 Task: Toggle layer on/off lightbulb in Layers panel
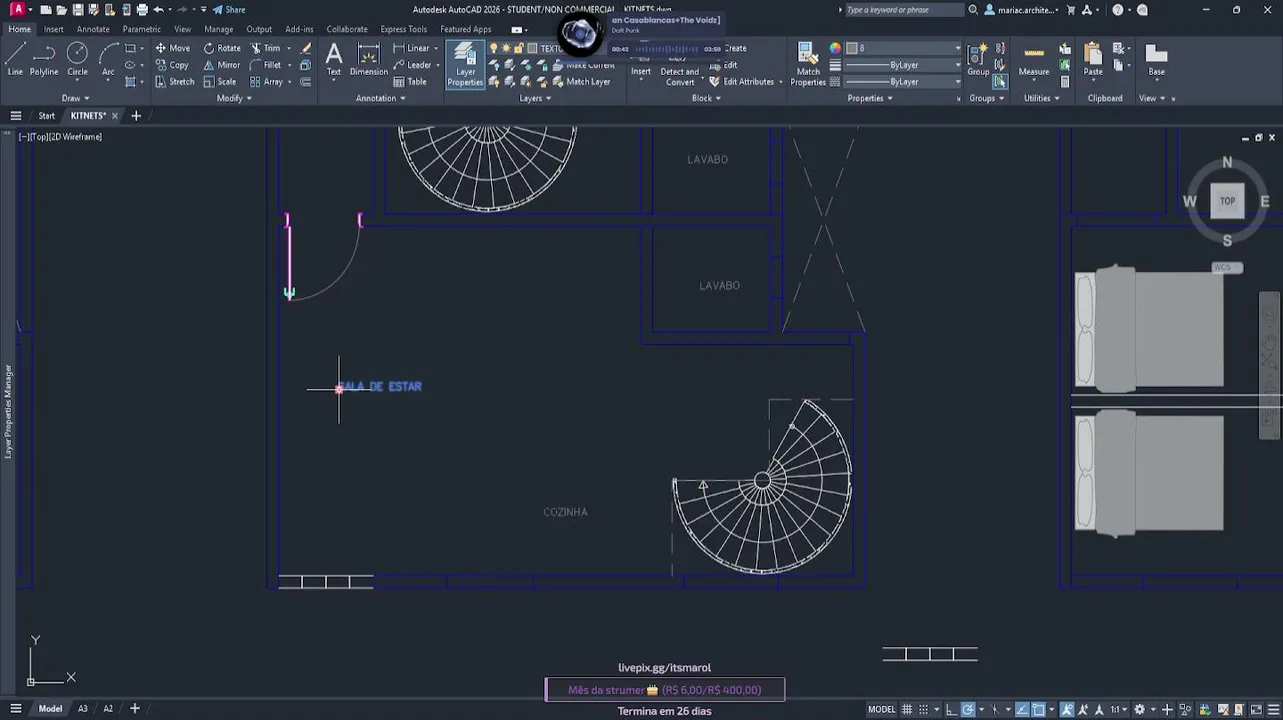[x=493, y=48]
